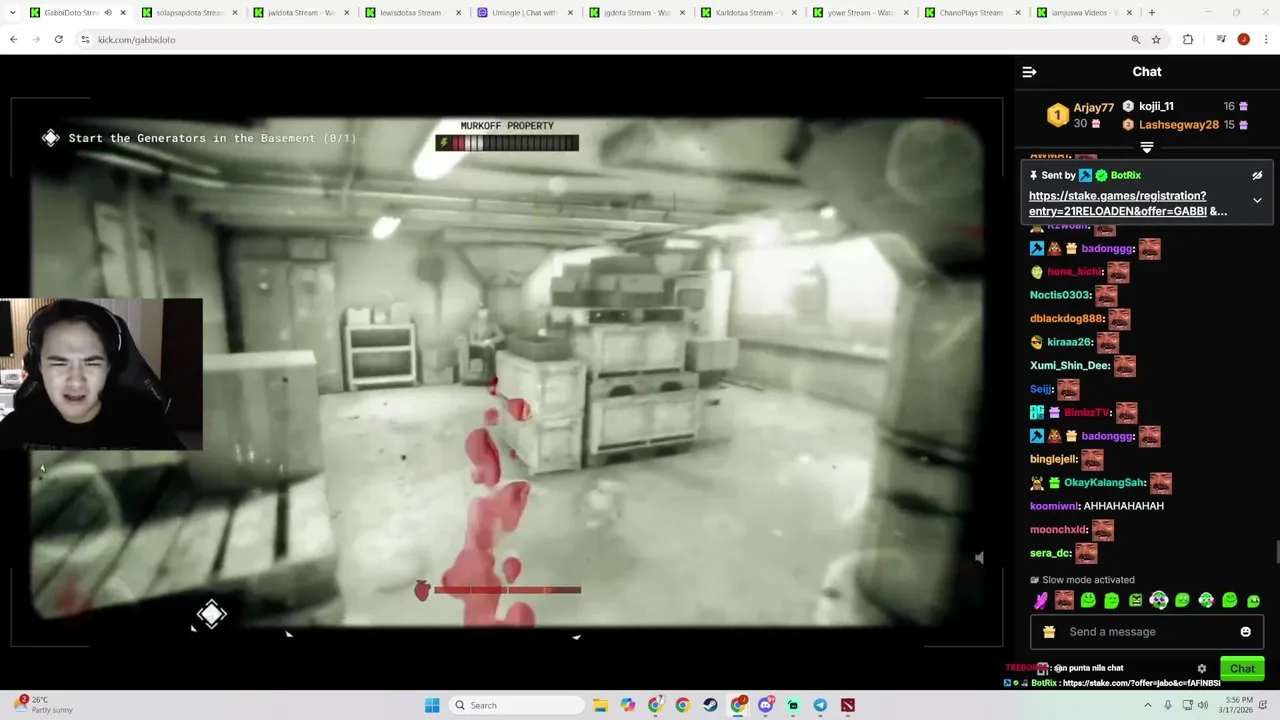Viewport: 1280px width, 720px height.
Task: Send the message with the green Chat button
Action: [1242, 669]
